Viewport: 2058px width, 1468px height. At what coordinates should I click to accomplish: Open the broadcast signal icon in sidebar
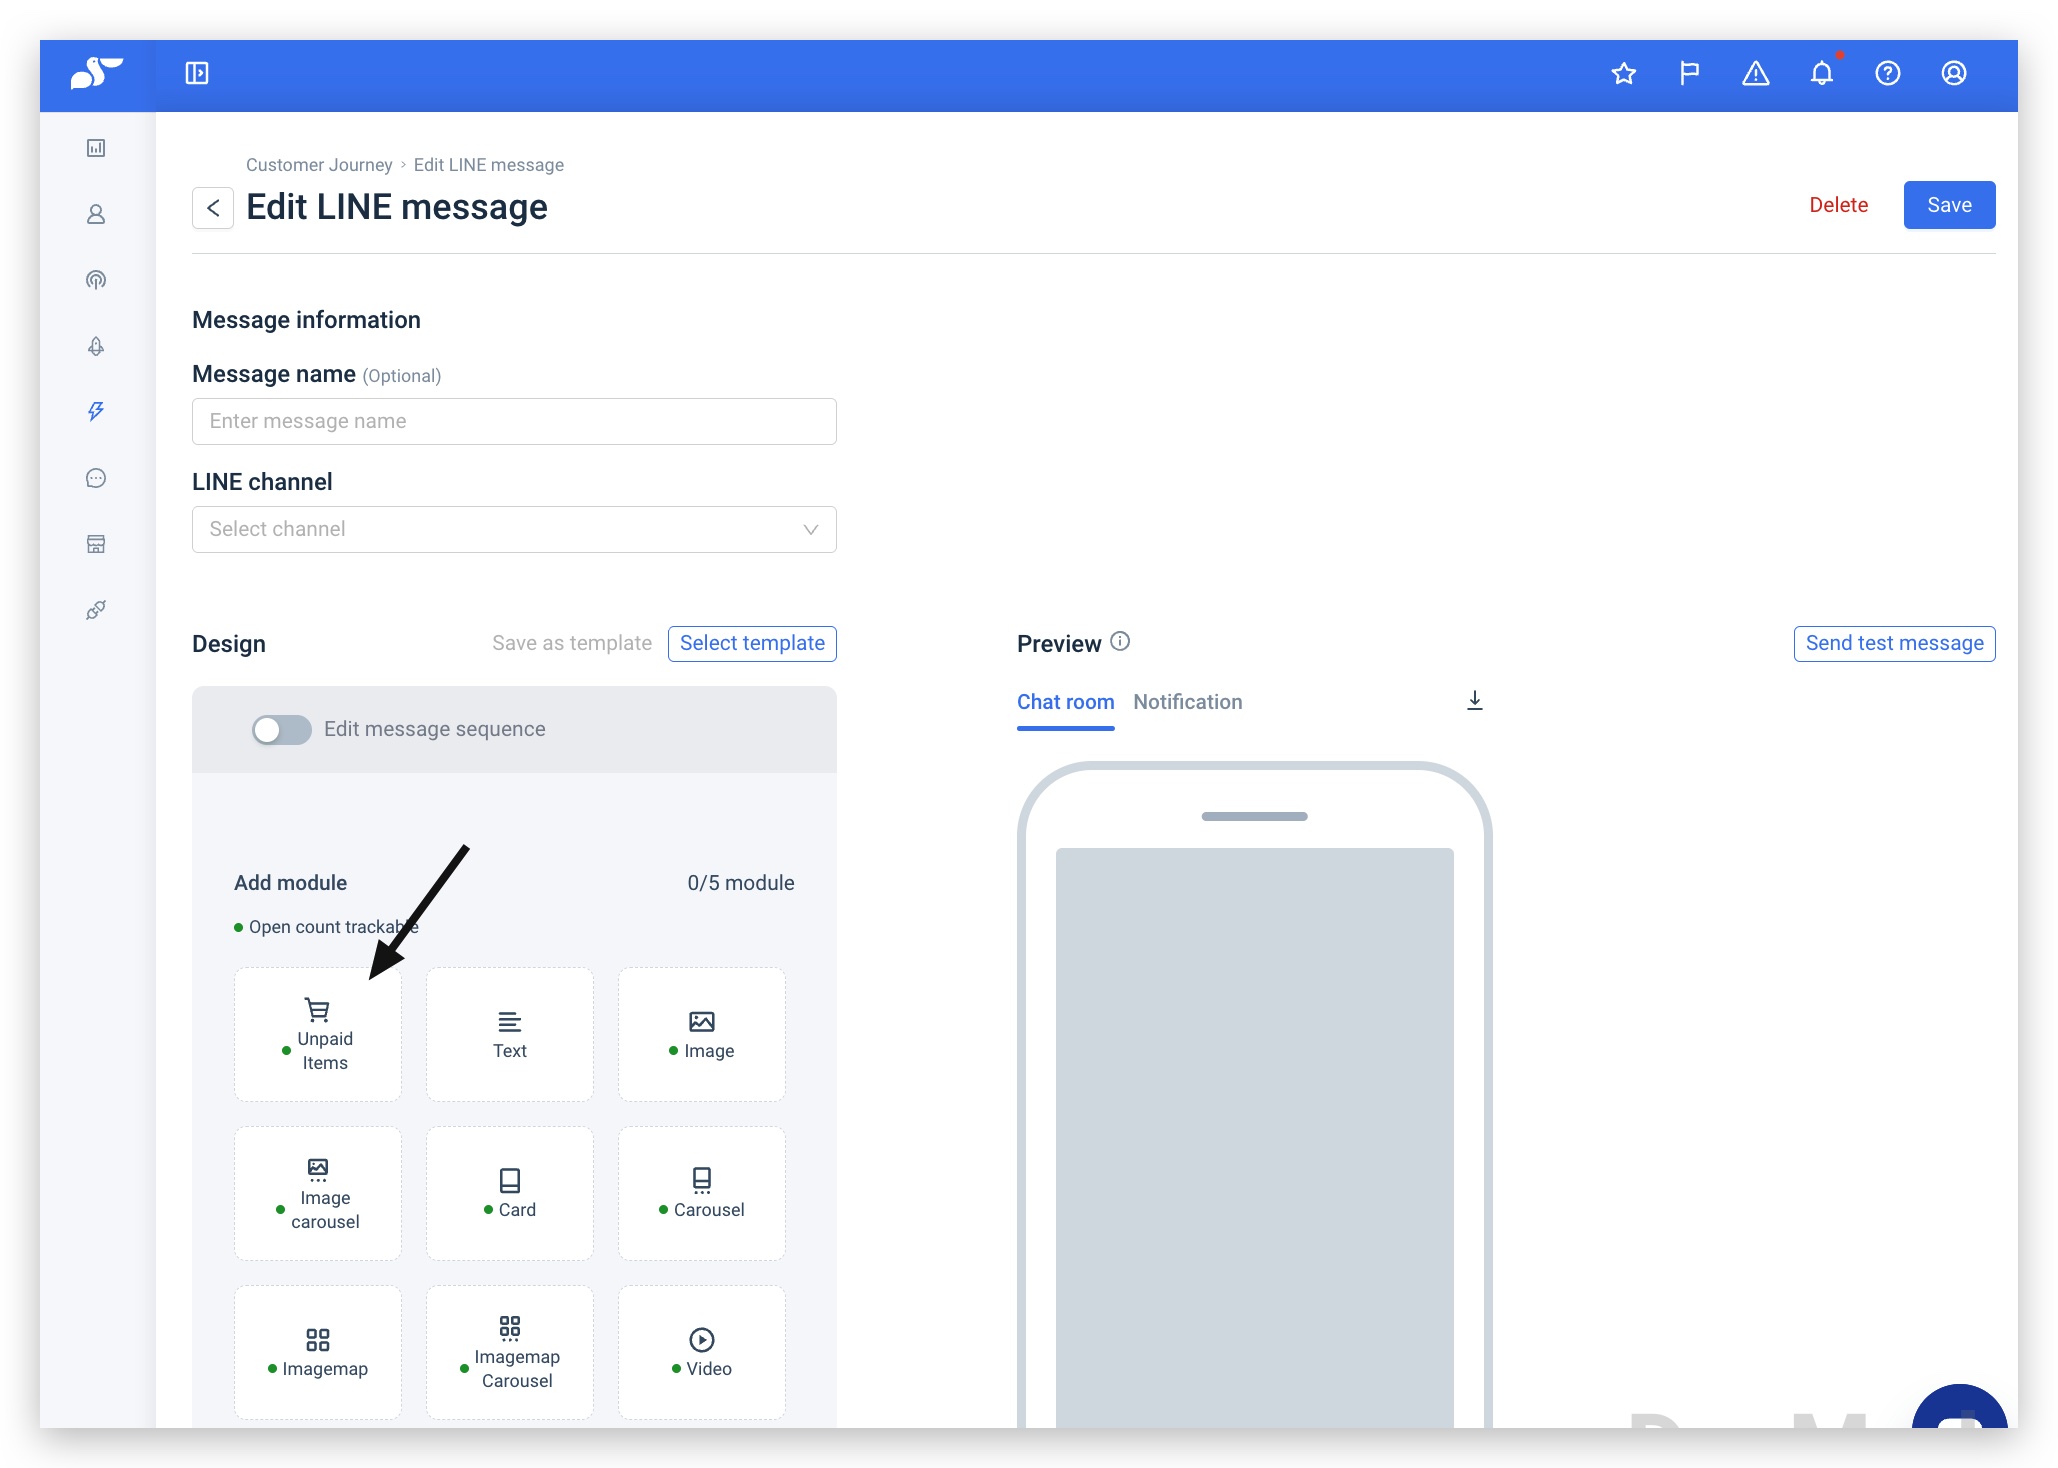tap(96, 280)
